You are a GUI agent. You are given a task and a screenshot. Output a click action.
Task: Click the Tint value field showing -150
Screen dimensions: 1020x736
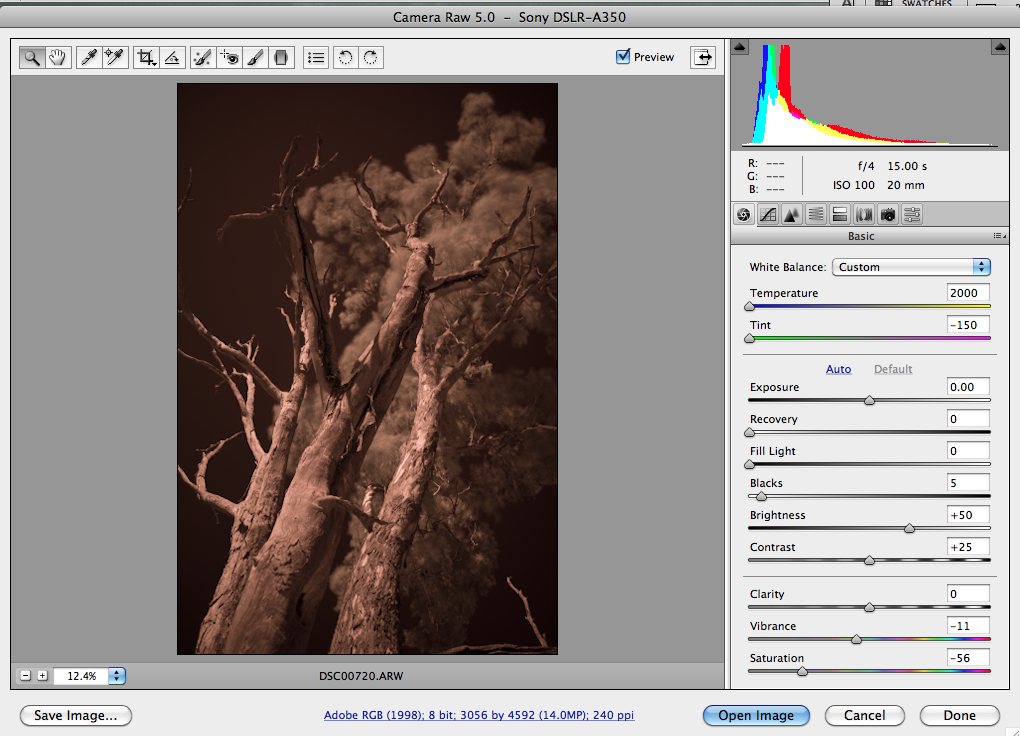pos(968,325)
